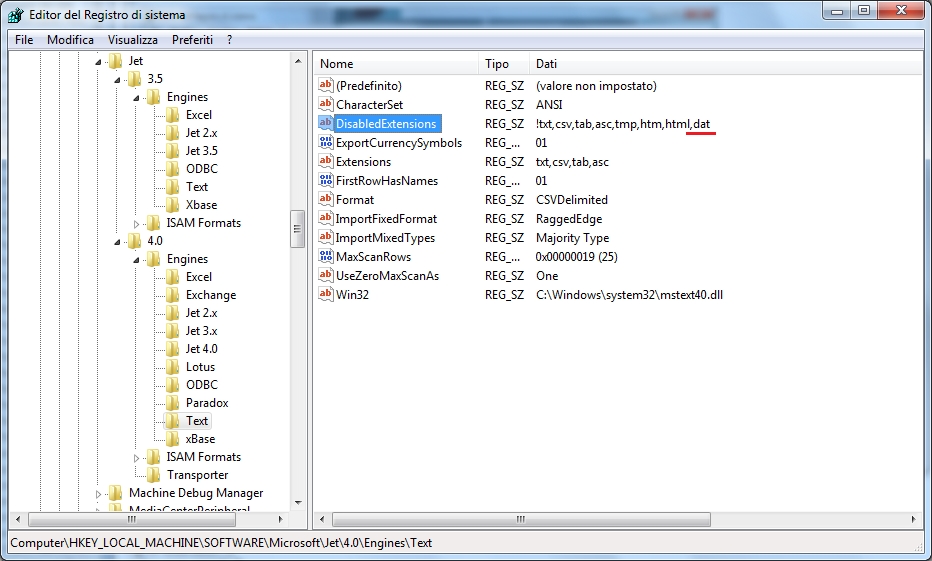Viewport: 932px width, 561px height.
Task: Expand ISAM Formats under 4.0
Action: point(136,458)
